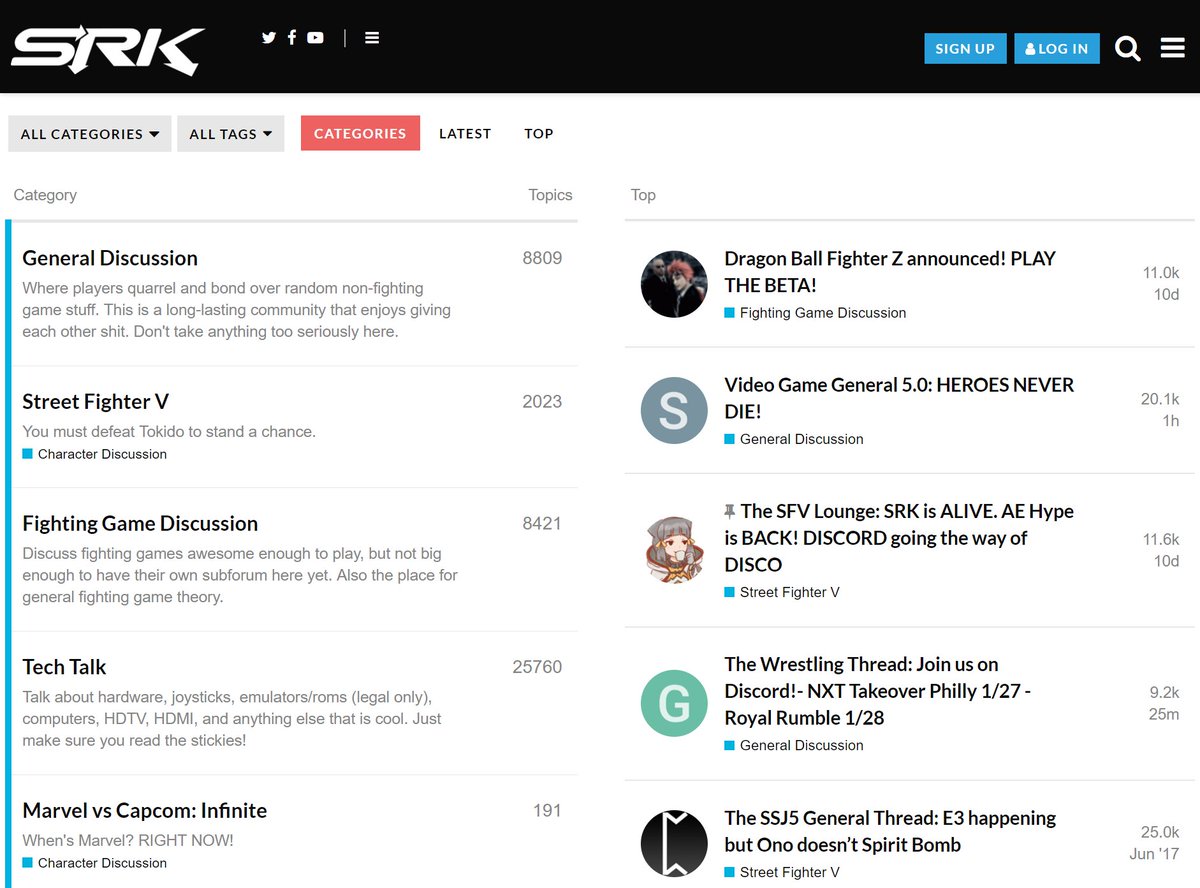Click the 11.6k count on SFV Lounge

[x=1161, y=539]
